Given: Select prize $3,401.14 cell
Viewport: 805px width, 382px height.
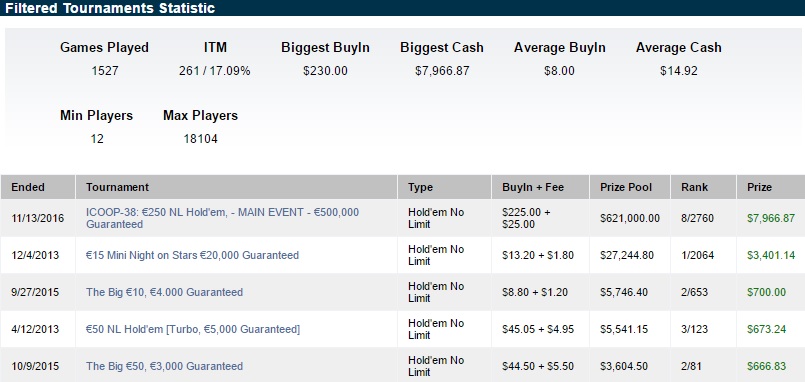Looking at the screenshot, I should pos(771,255).
